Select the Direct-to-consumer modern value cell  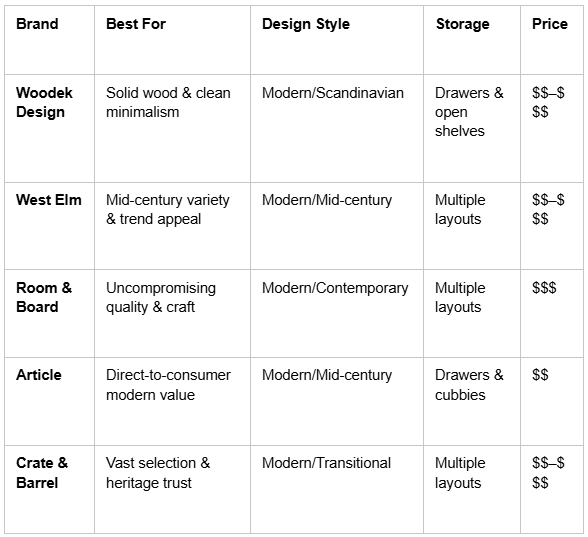172,401
